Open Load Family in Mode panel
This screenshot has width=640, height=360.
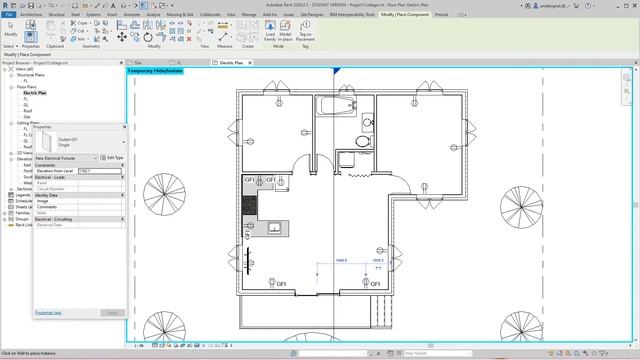[270, 31]
